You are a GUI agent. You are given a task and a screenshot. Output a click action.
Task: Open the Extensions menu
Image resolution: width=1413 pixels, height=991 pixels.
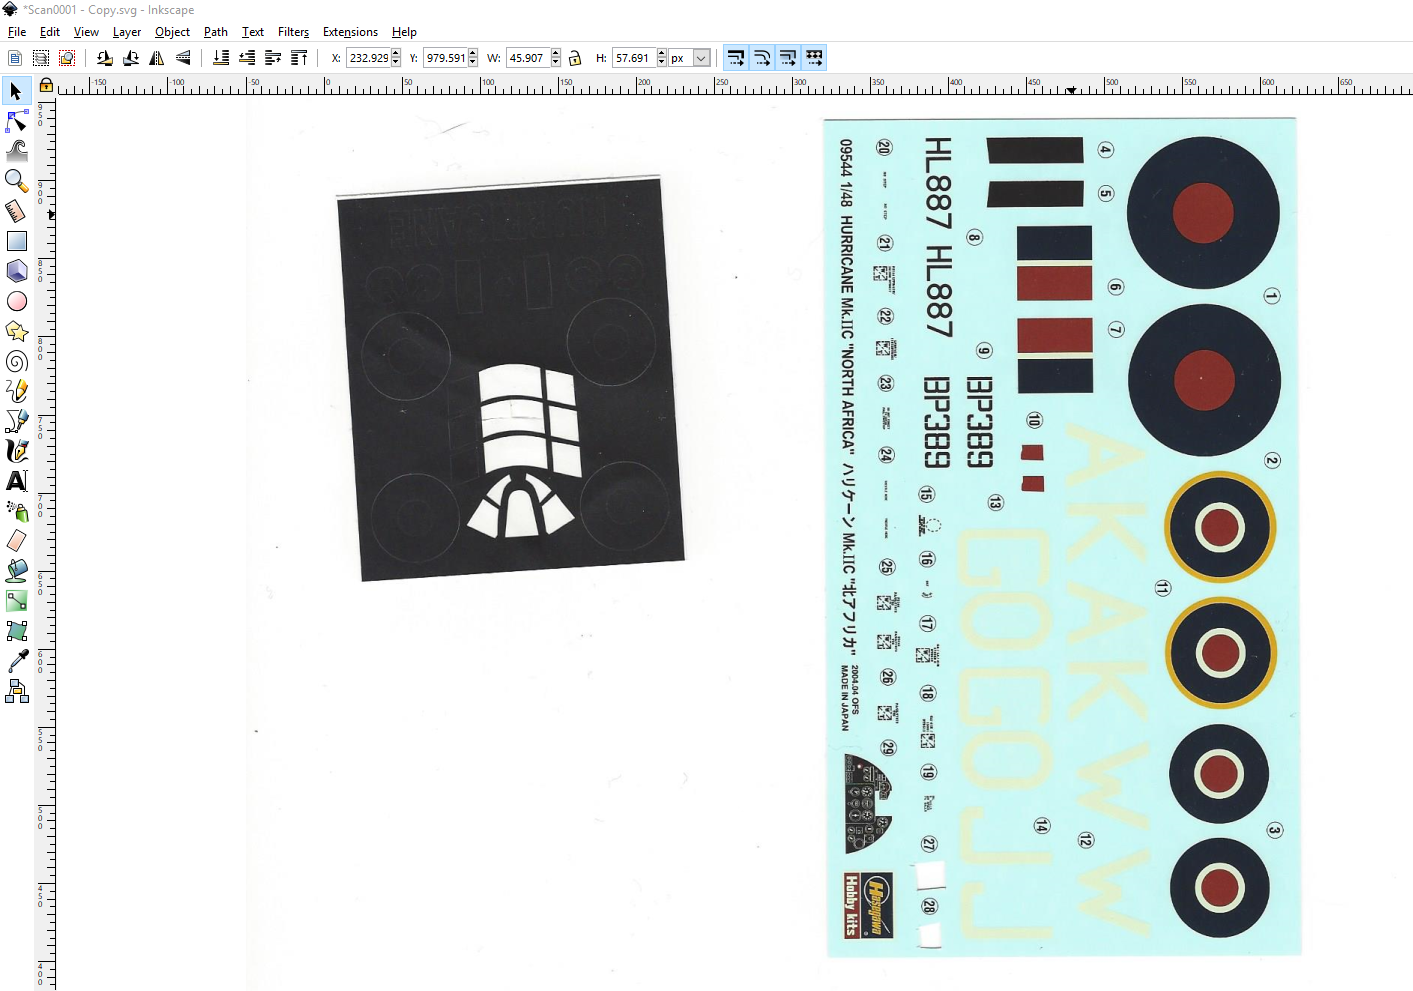tap(350, 32)
